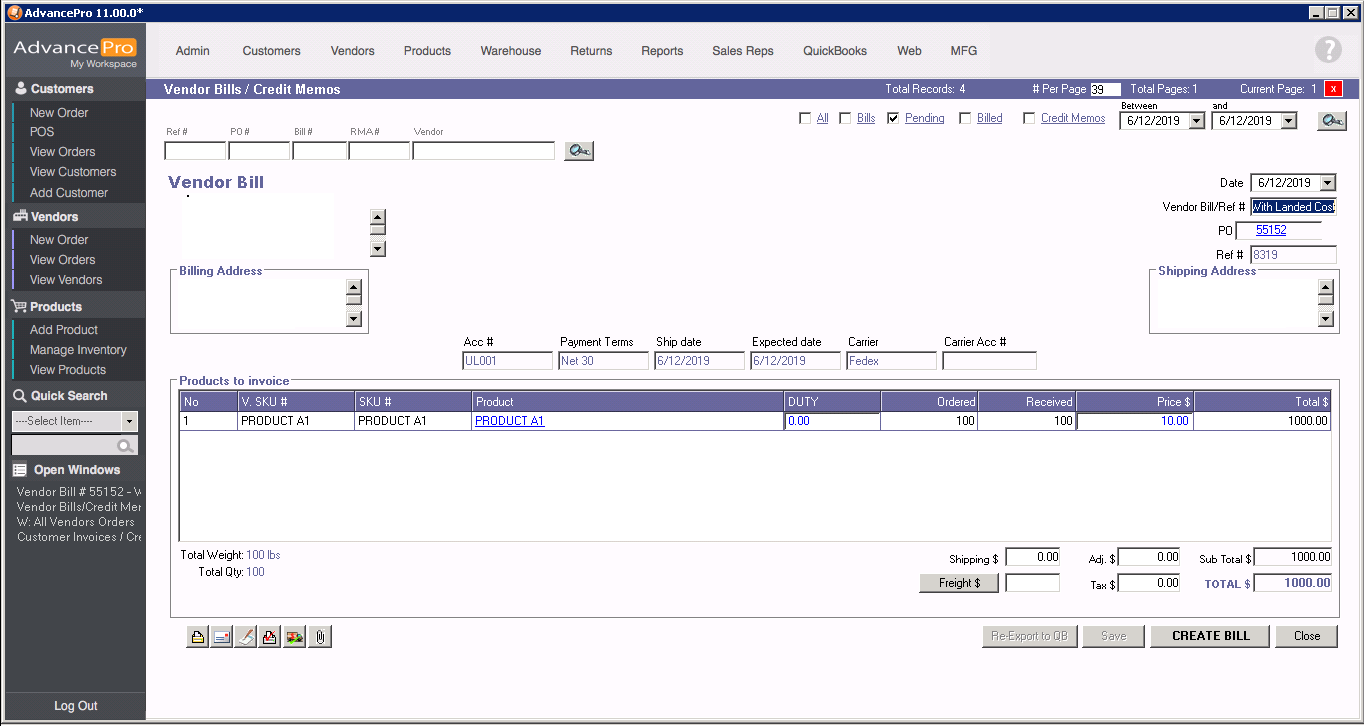Image resolution: width=1364 pixels, height=726 pixels.
Task: Click the paperclip attachment icon
Action: click(x=320, y=637)
